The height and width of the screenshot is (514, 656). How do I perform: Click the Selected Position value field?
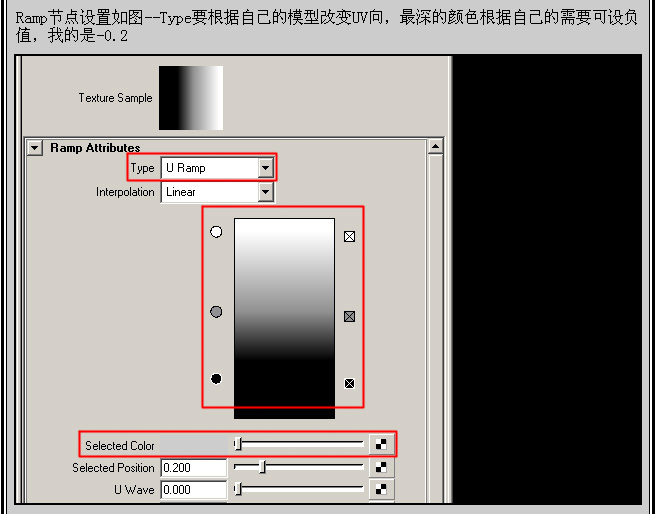[194, 468]
